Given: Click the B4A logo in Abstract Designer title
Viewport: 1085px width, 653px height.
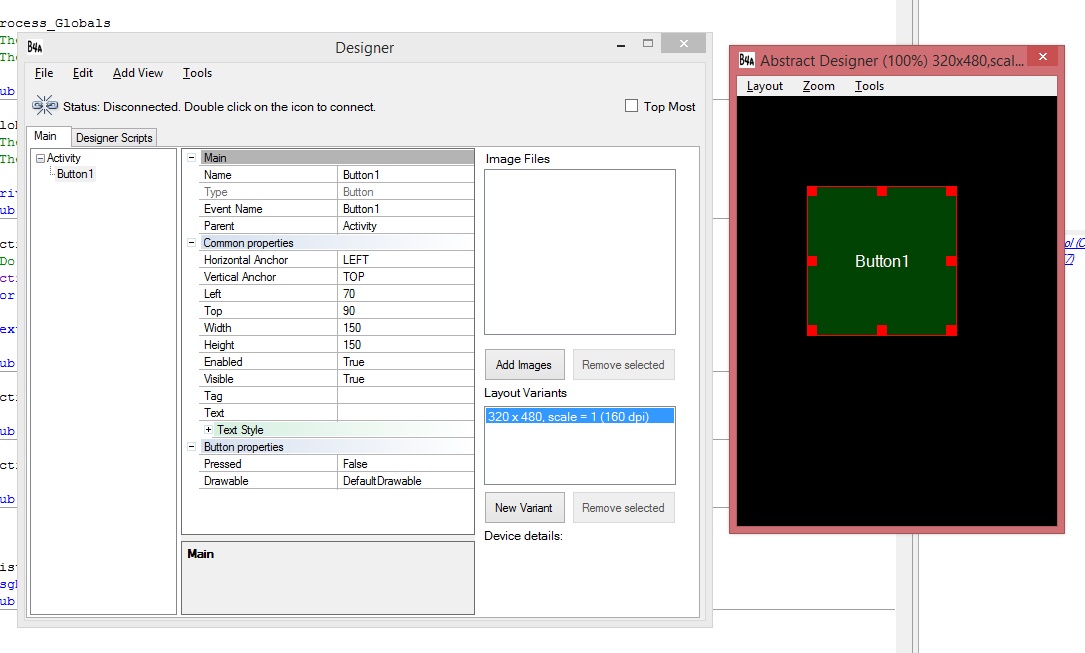Looking at the screenshot, I should (747, 60).
